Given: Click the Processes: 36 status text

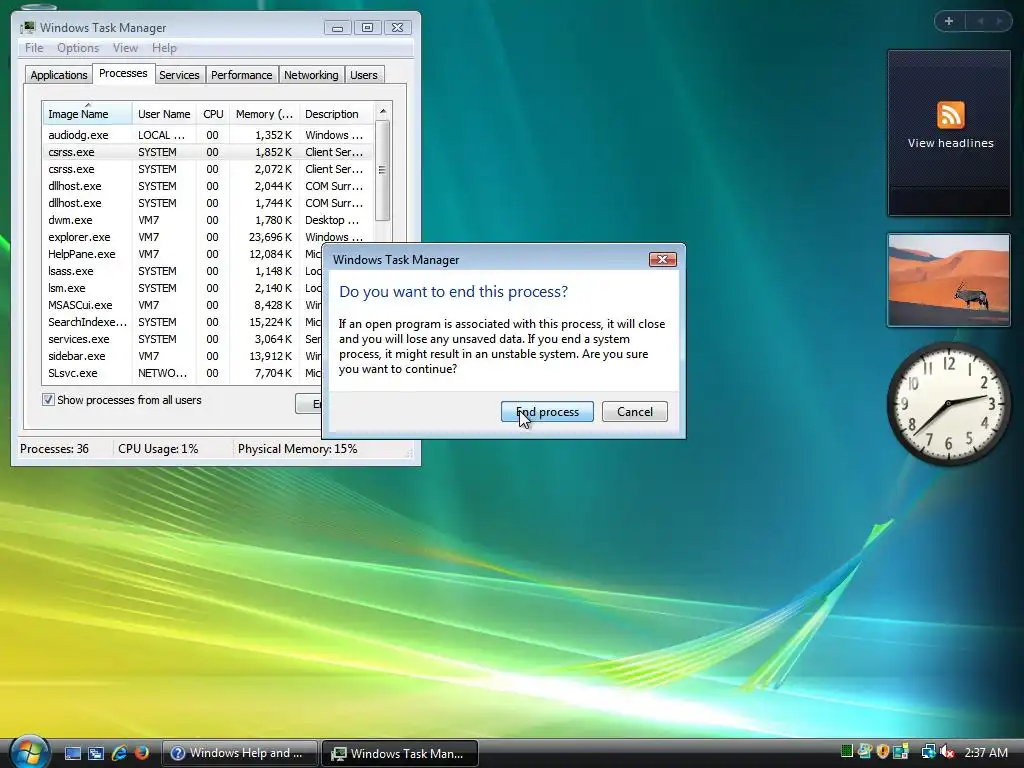Looking at the screenshot, I should 54,449.
